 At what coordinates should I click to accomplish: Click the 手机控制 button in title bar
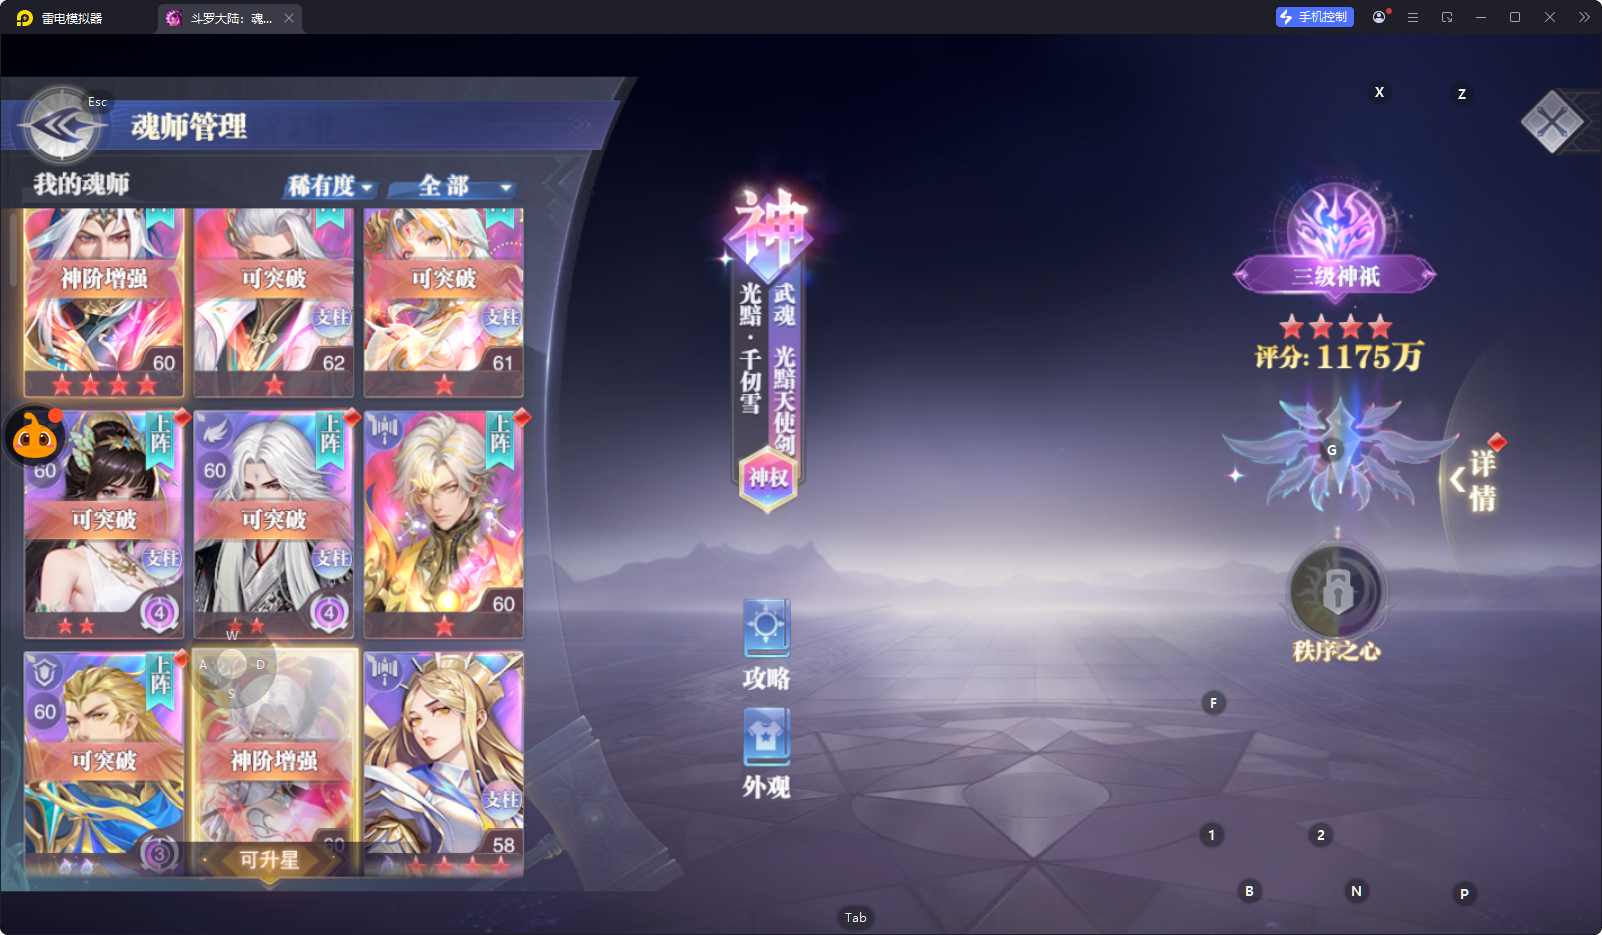(x=1314, y=17)
